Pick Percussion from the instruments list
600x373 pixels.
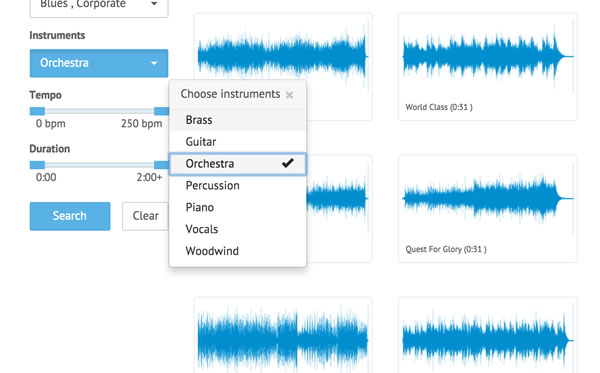click(237, 186)
